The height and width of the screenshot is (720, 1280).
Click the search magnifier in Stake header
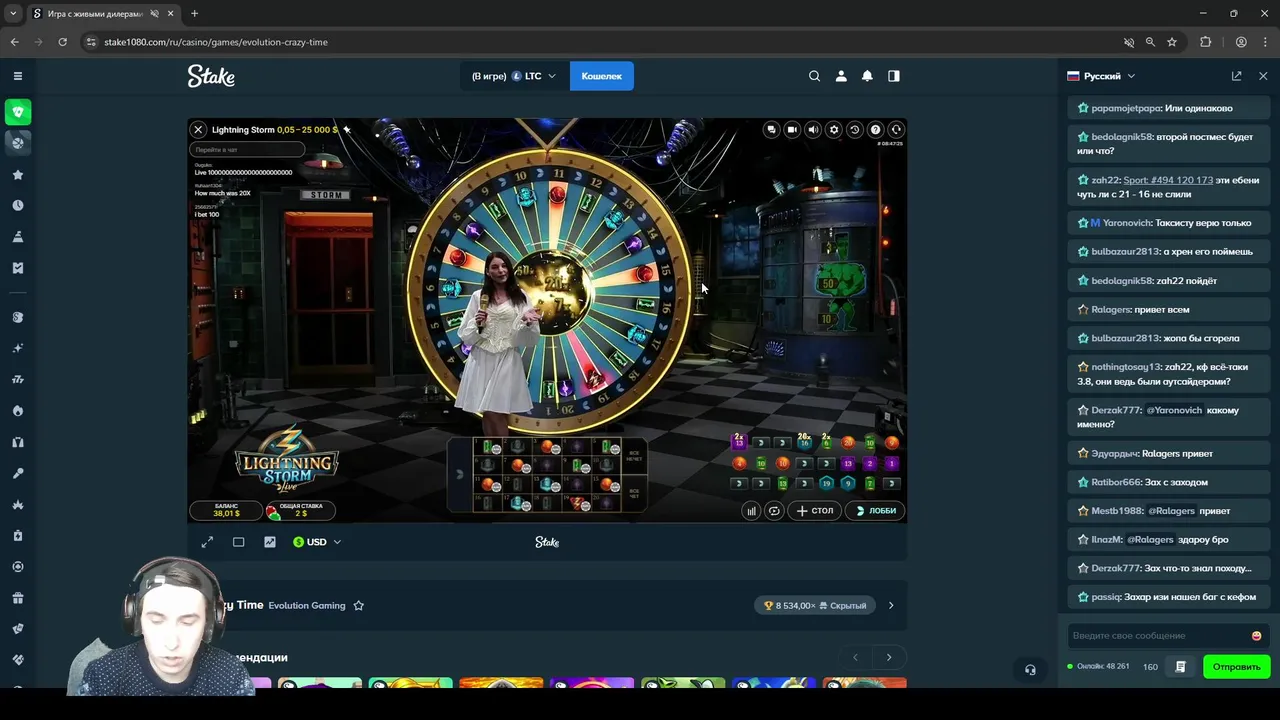(814, 76)
